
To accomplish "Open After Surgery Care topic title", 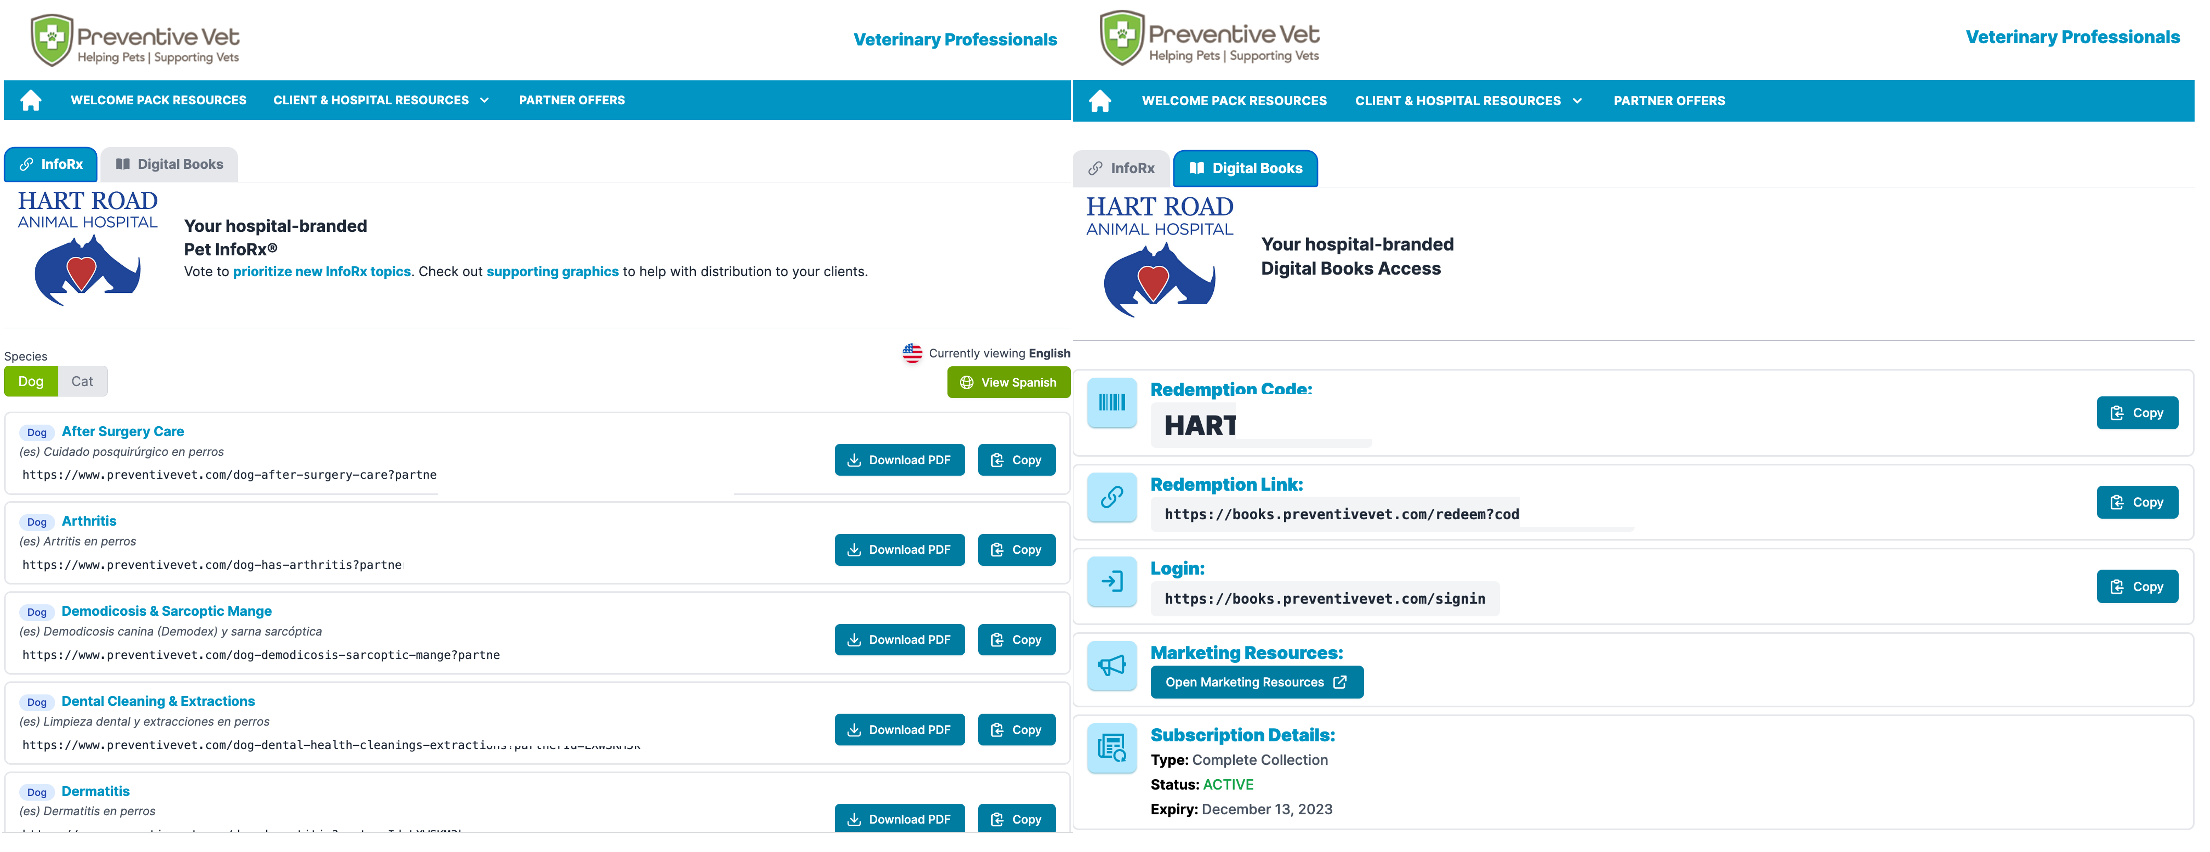I will point(123,431).
